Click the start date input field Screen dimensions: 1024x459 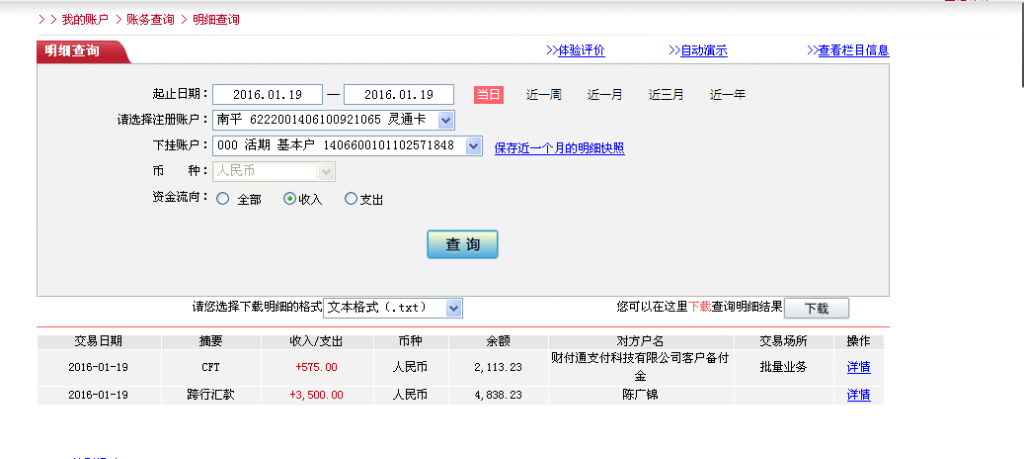(267, 95)
